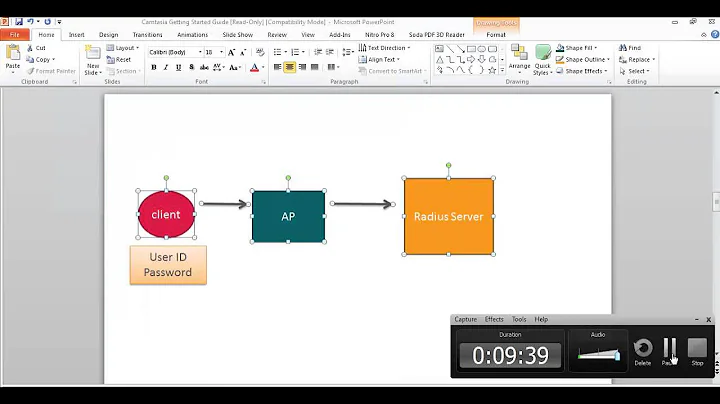The image size is (720, 404).
Task: Select the Rectangle shape in gallery
Action: (x=471, y=49)
